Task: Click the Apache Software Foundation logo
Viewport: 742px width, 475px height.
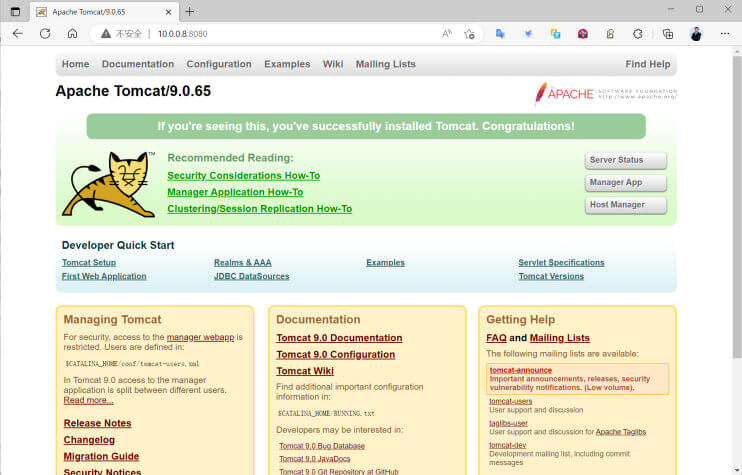Action: [606, 93]
